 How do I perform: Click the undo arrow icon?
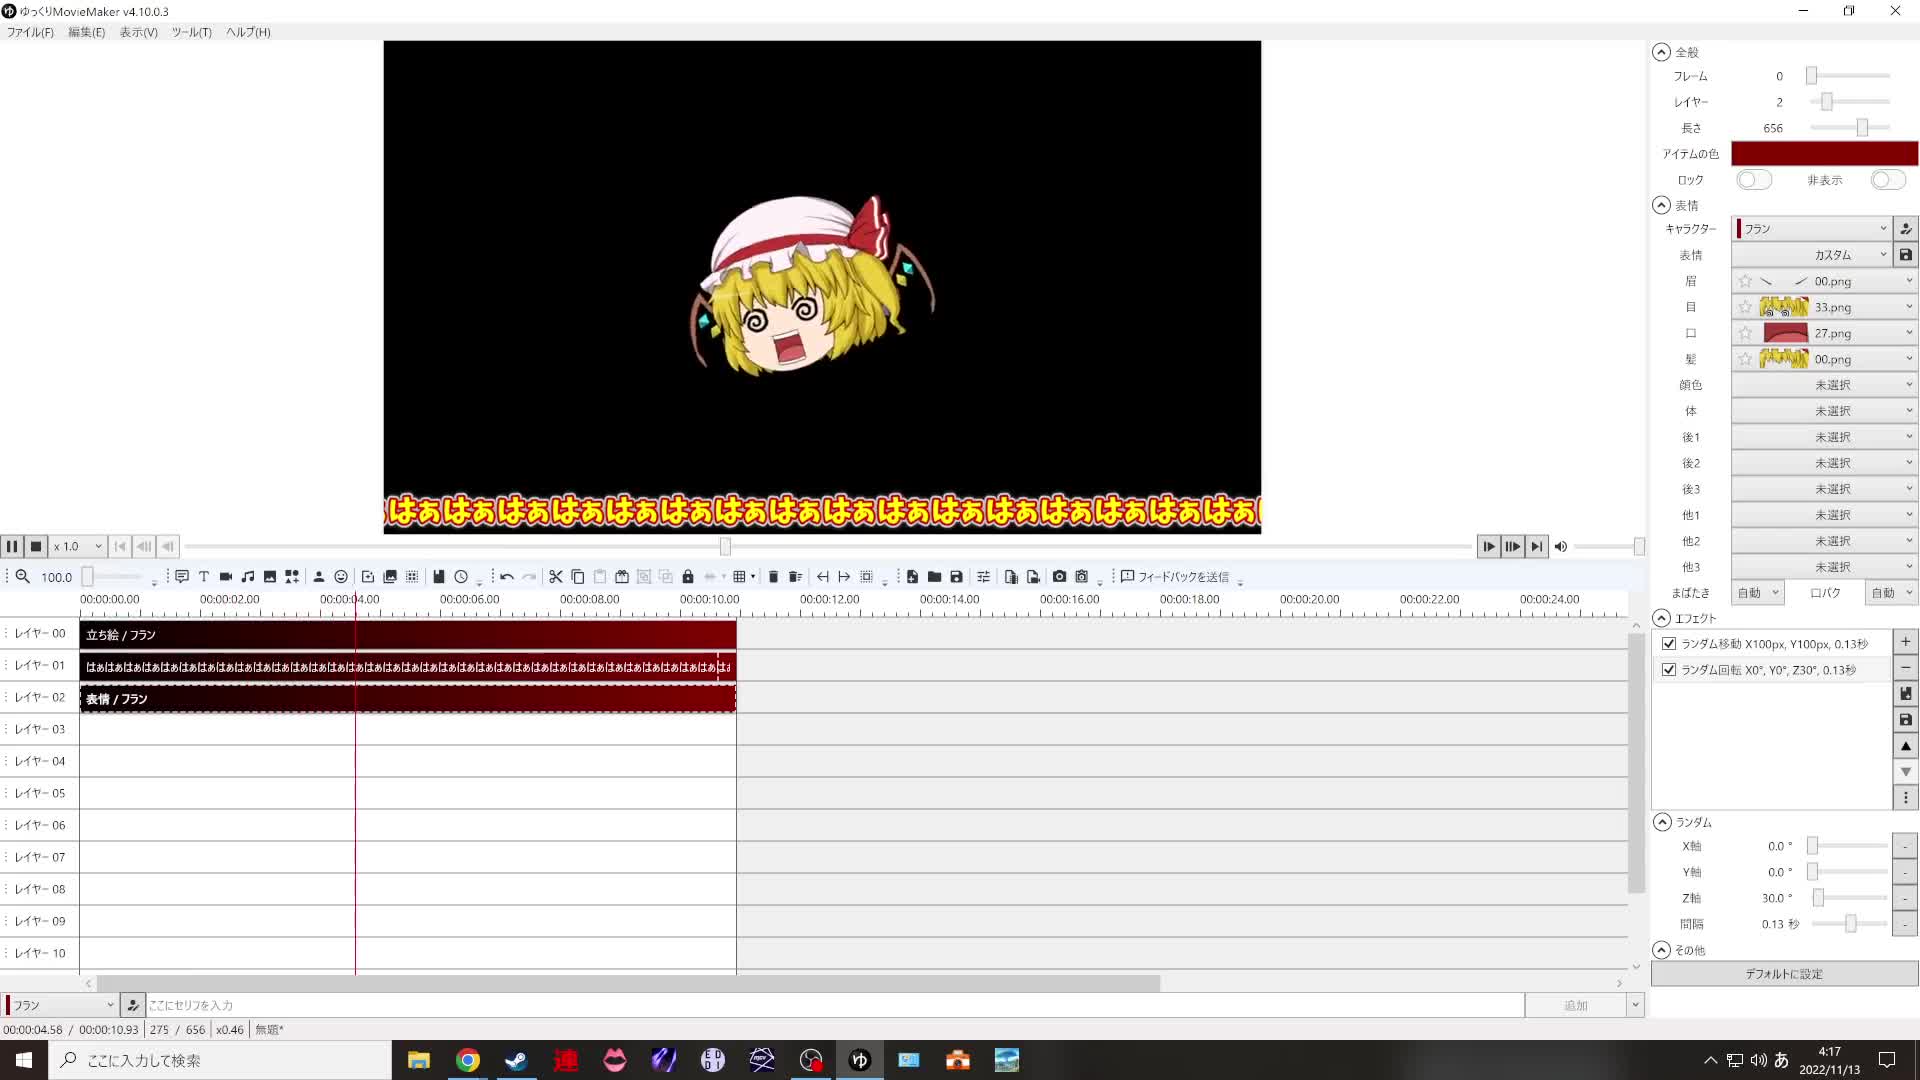tap(507, 577)
